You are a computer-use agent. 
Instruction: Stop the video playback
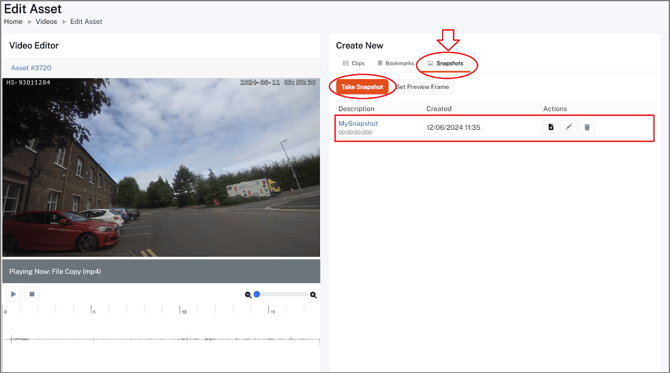pos(32,294)
